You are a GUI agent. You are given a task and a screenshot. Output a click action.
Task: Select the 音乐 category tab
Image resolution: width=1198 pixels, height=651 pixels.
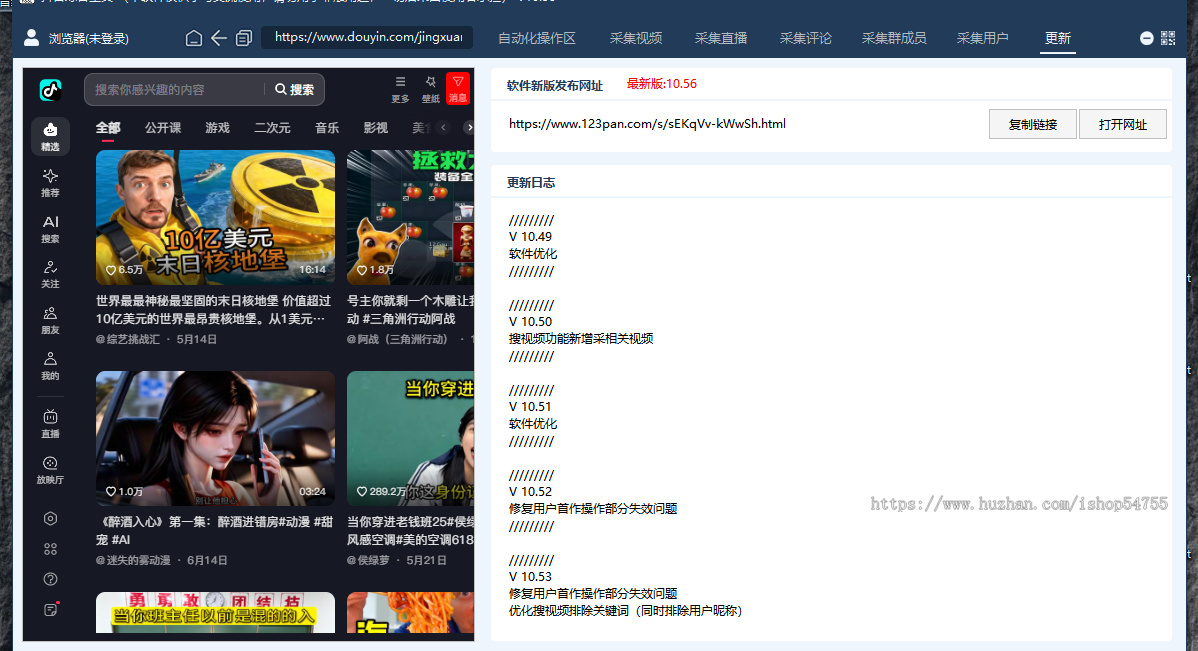coord(326,128)
